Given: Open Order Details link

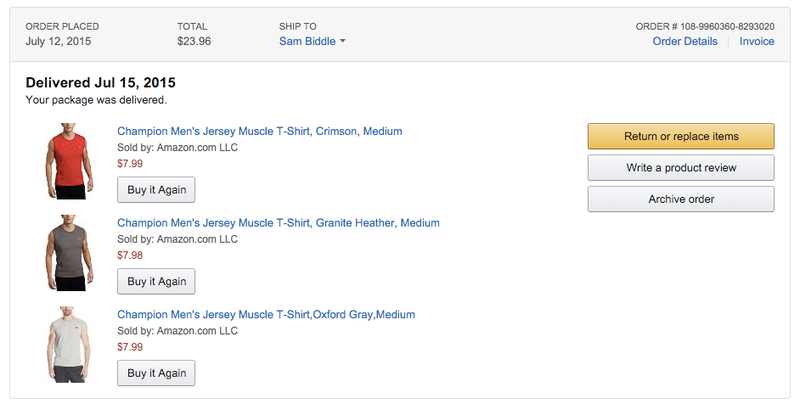Looking at the screenshot, I should click(685, 41).
